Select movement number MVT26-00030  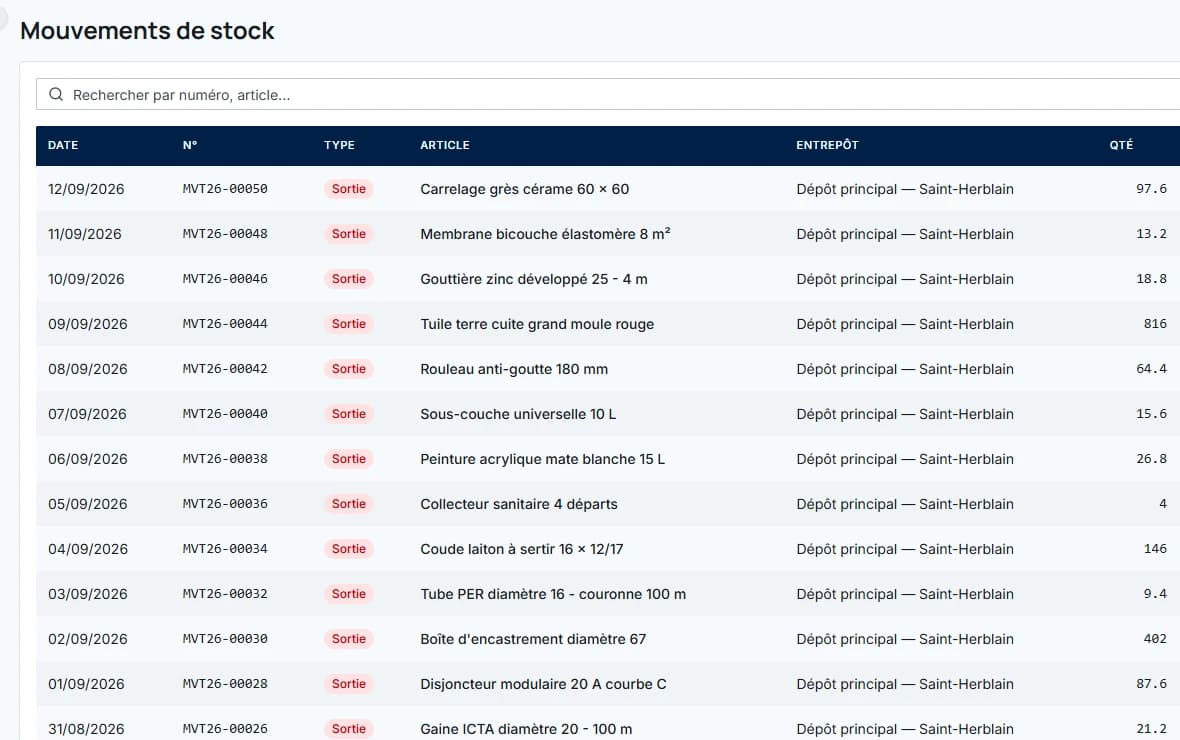[x=225, y=639]
